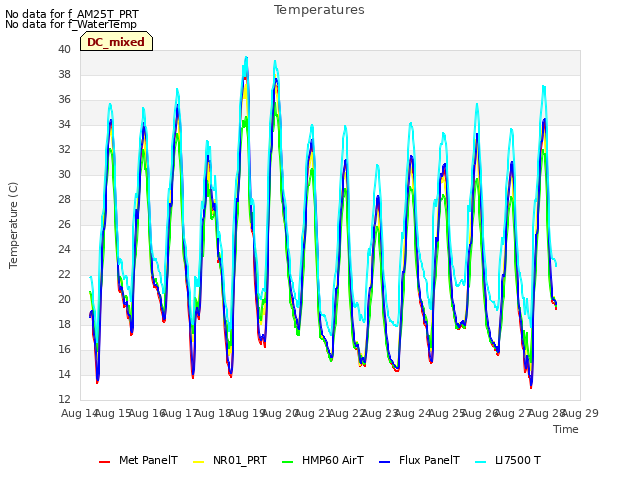
Task: Click the red Met PanelT legend swatch
Action: (x=104, y=461)
